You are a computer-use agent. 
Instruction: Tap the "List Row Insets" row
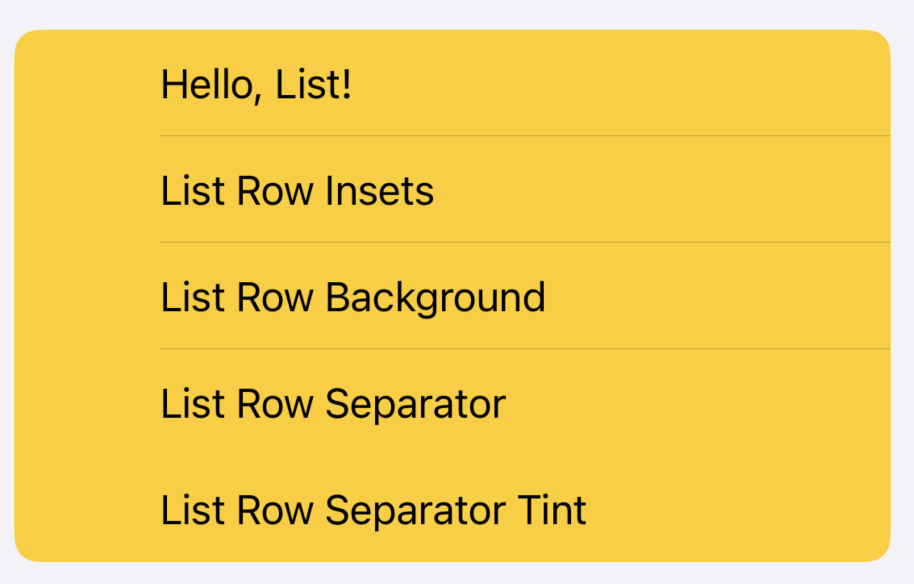tap(452, 190)
